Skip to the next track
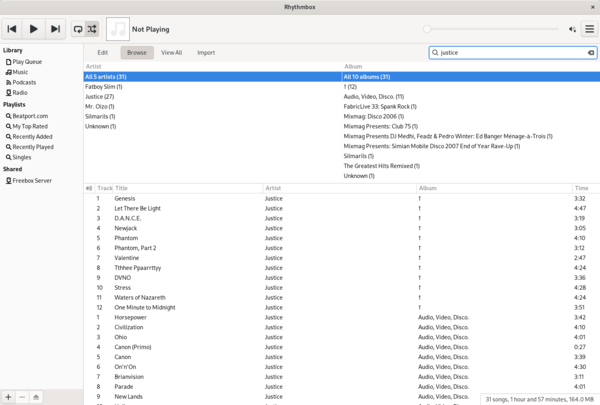Viewport: 600px width, 405px height. click(x=55, y=30)
